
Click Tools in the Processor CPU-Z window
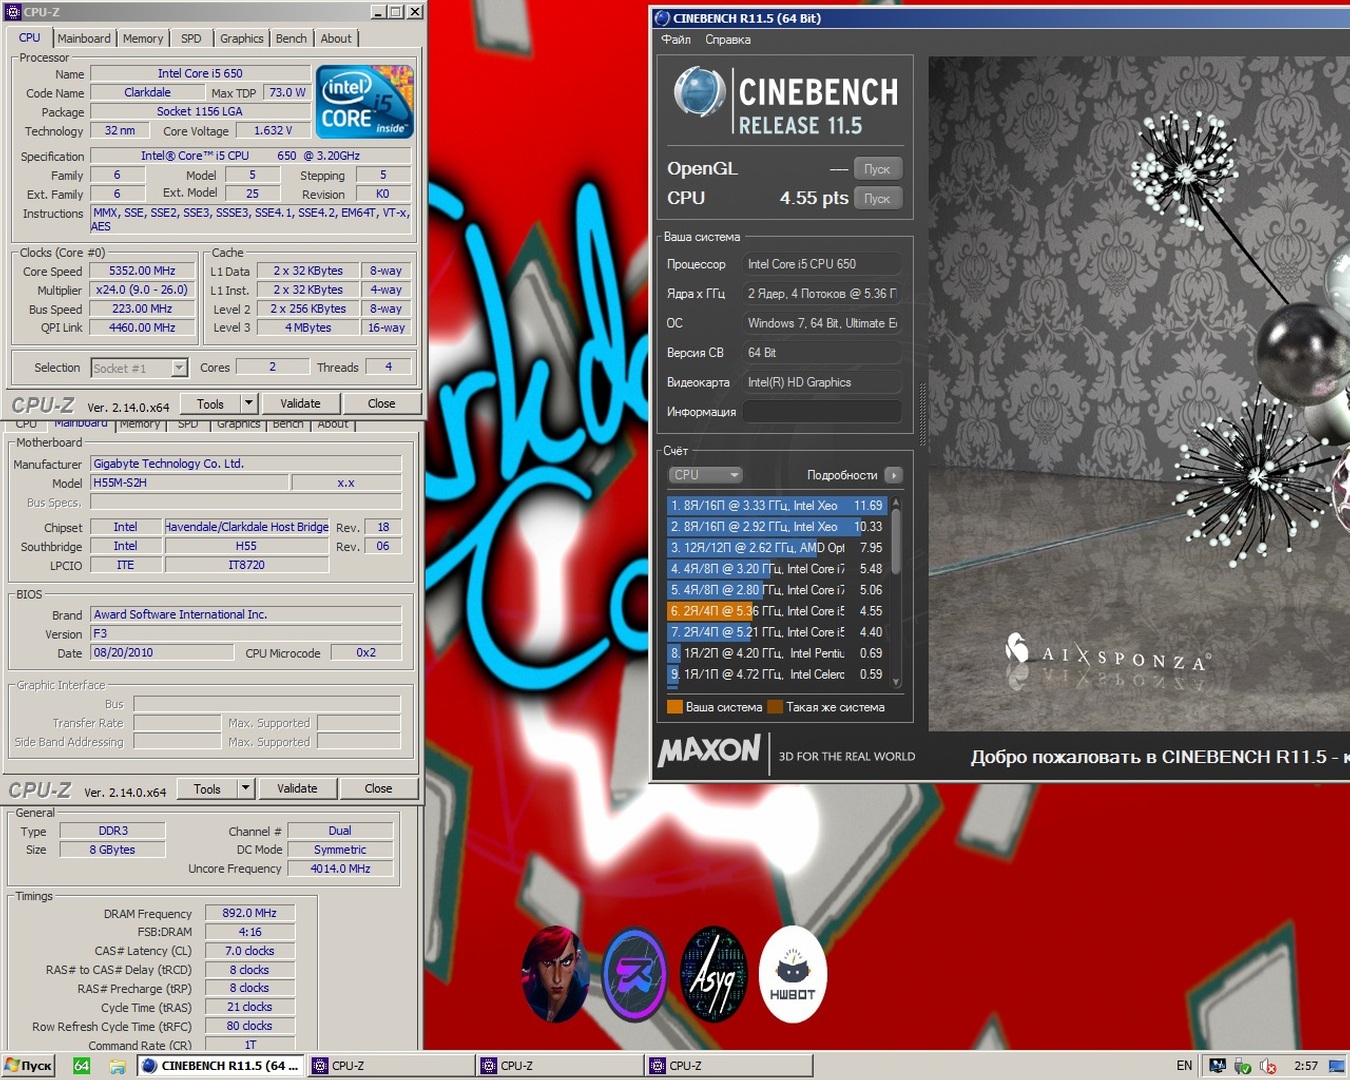click(x=210, y=404)
